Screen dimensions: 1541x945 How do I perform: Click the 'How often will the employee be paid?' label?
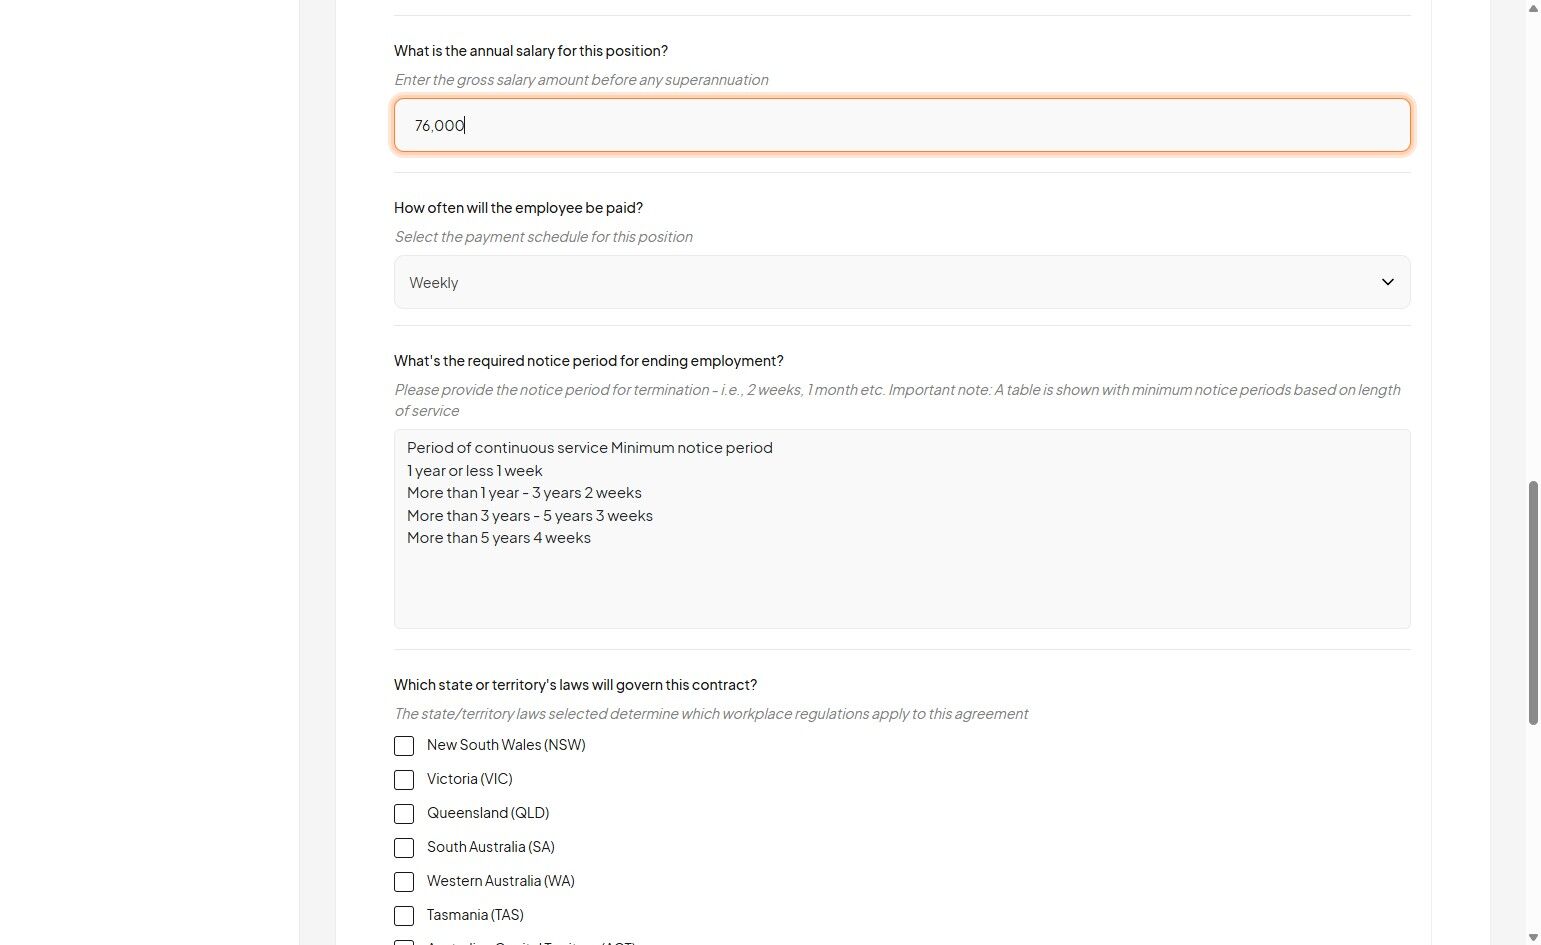click(x=518, y=208)
